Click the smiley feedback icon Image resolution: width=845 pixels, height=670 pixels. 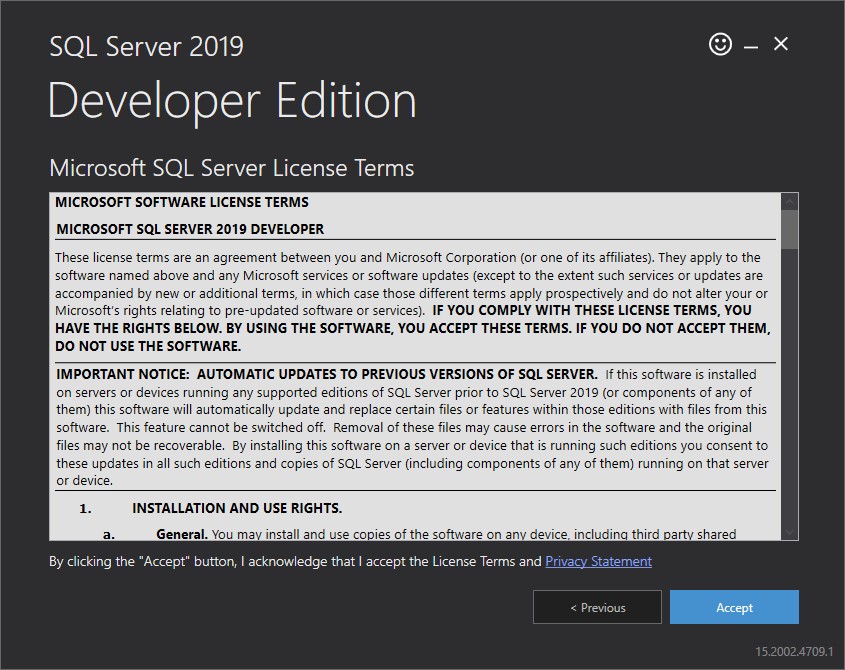tap(719, 44)
